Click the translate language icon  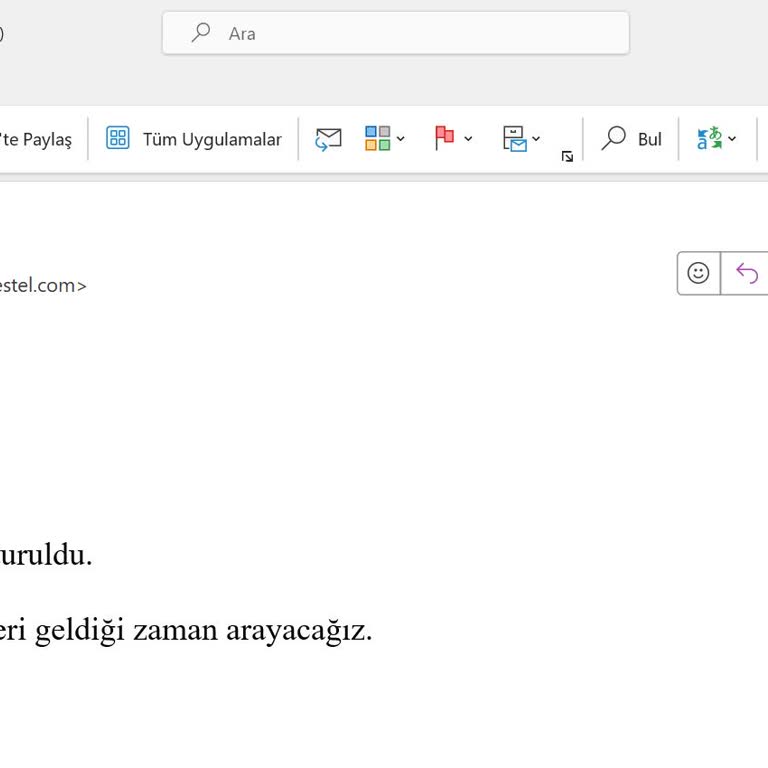(x=709, y=138)
